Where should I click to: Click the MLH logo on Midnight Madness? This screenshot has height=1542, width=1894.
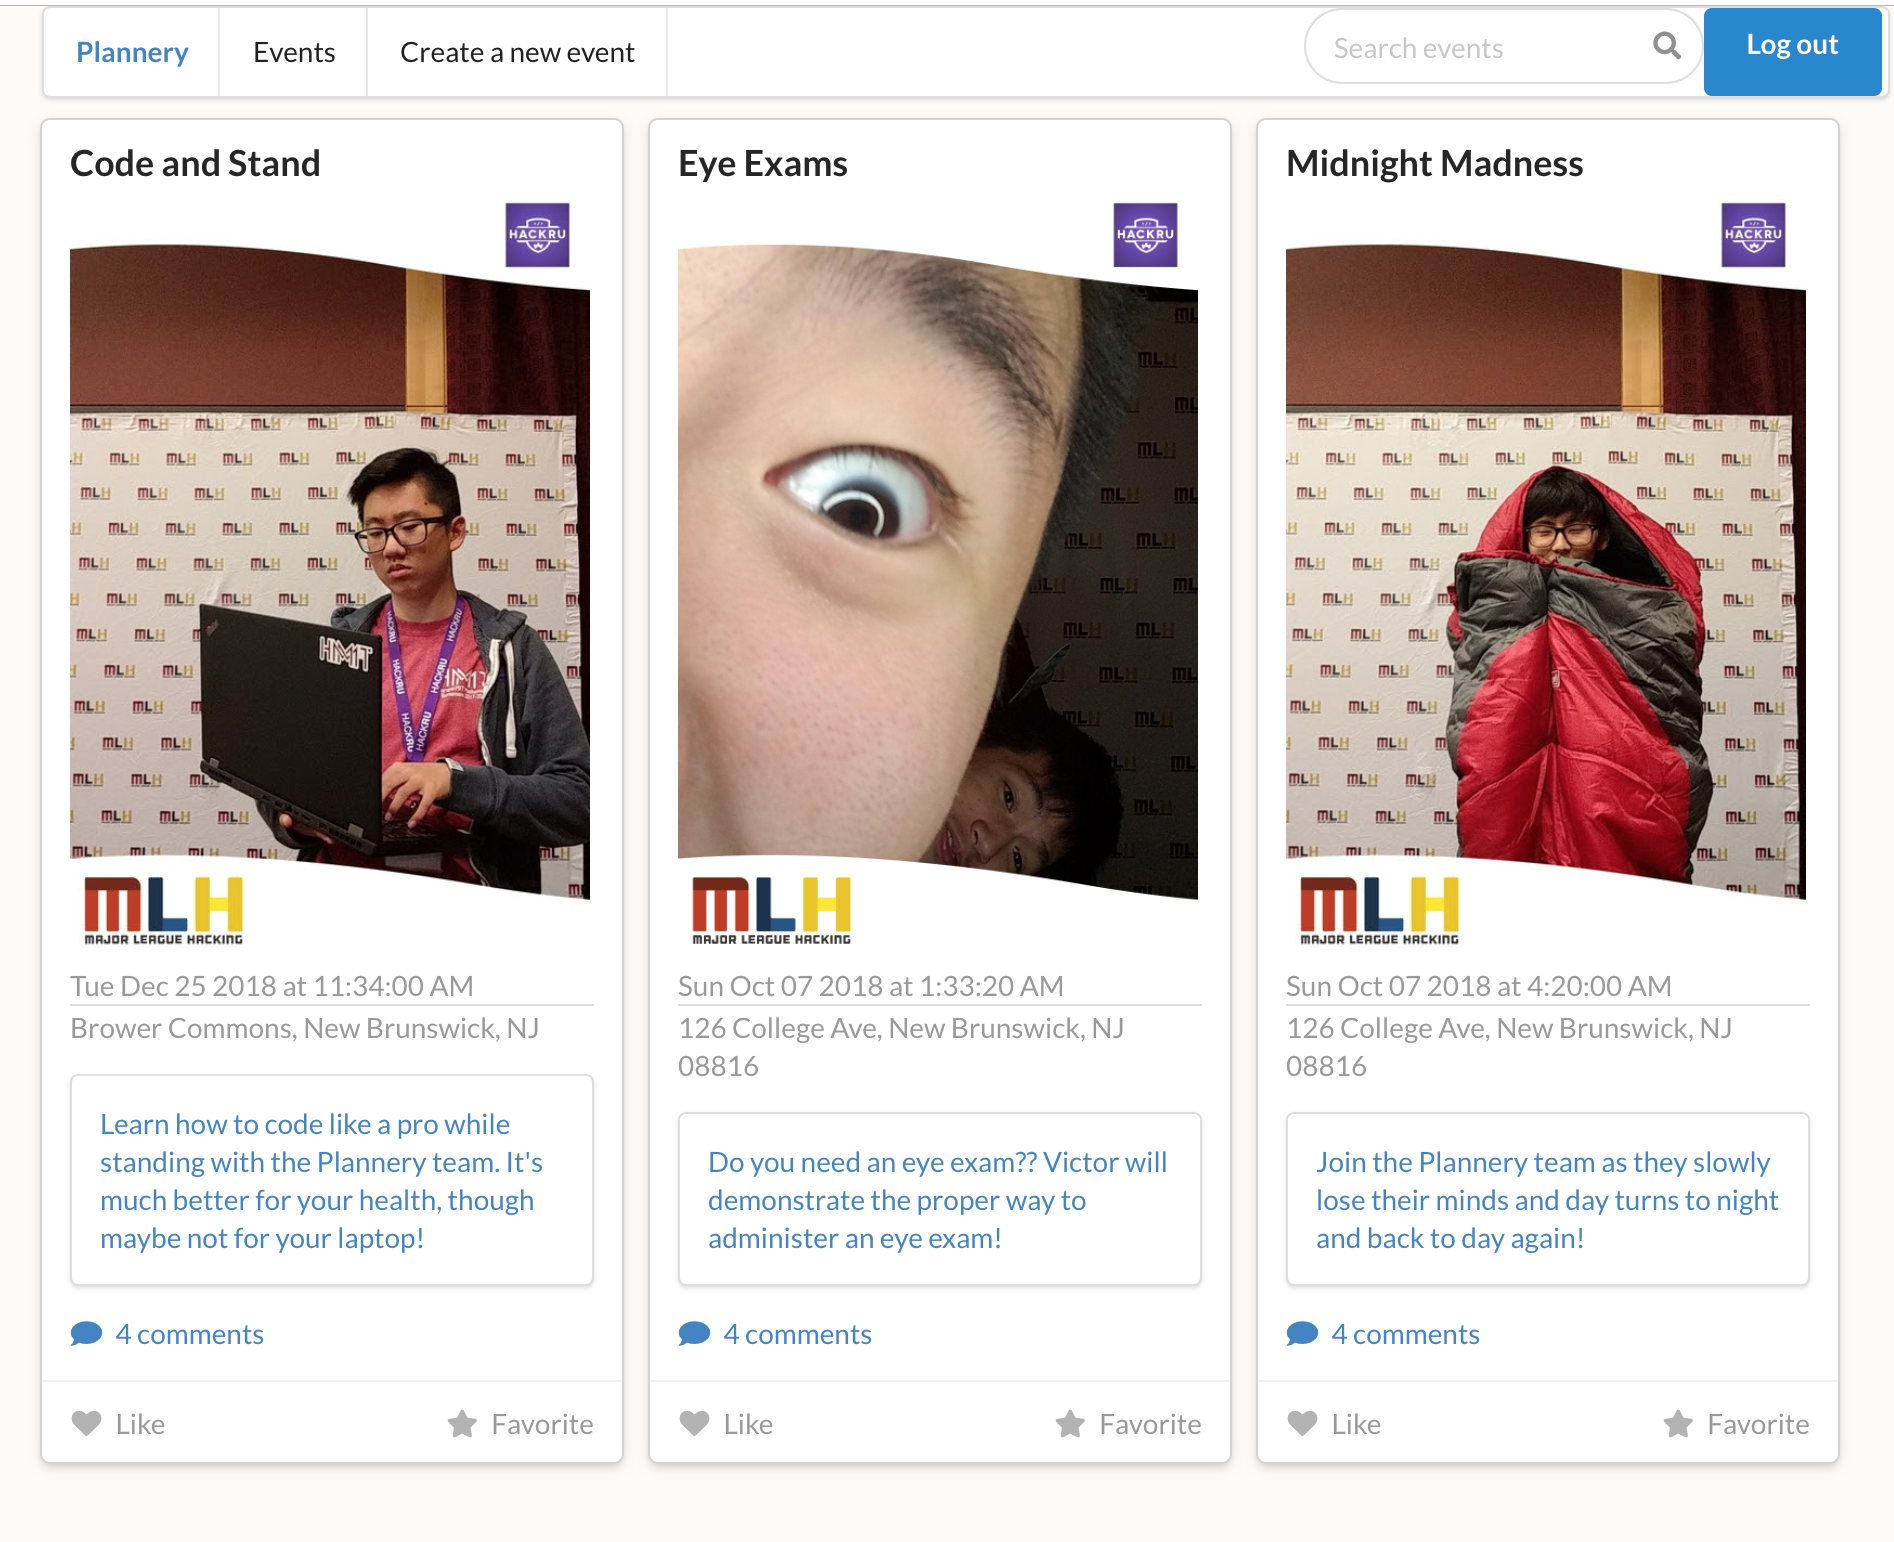tap(1380, 910)
